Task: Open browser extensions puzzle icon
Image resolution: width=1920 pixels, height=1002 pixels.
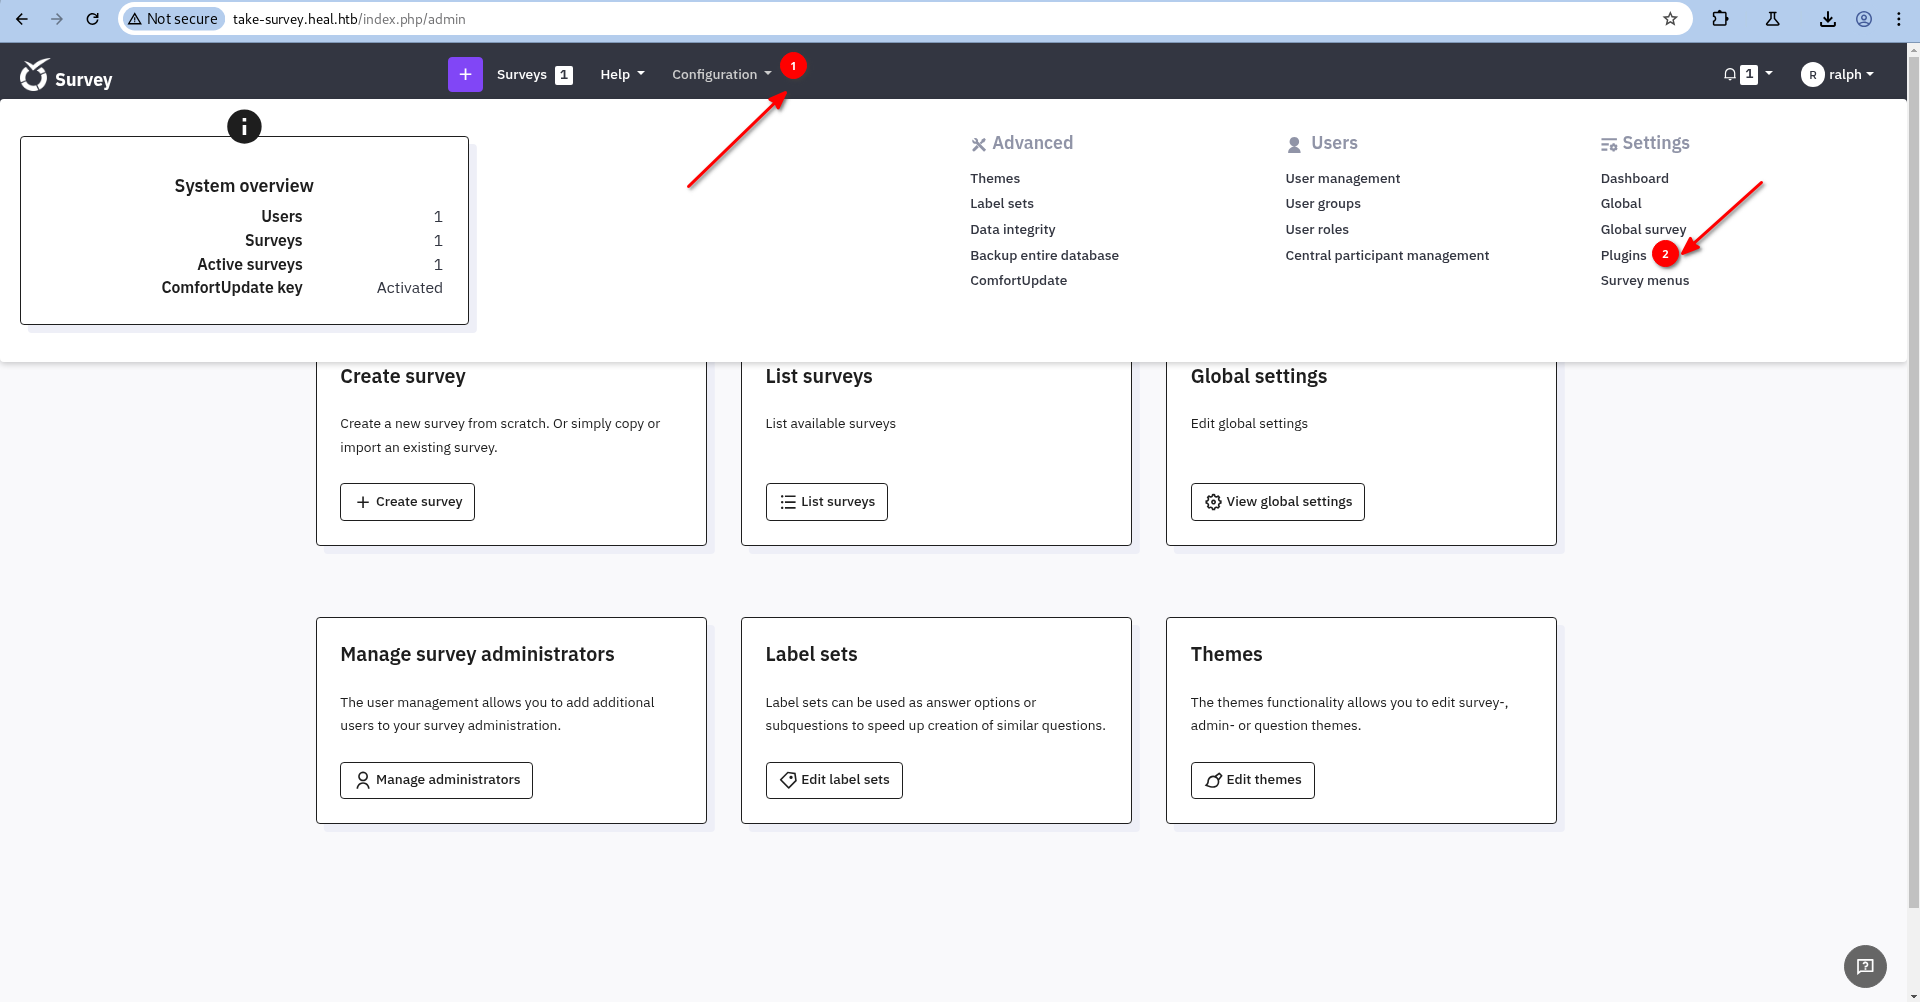Action: tap(1720, 19)
